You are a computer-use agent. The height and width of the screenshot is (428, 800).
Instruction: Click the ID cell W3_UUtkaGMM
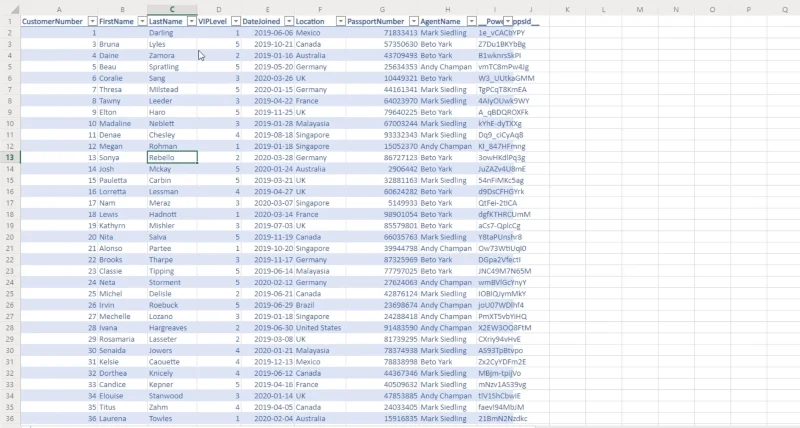(494, 78)
